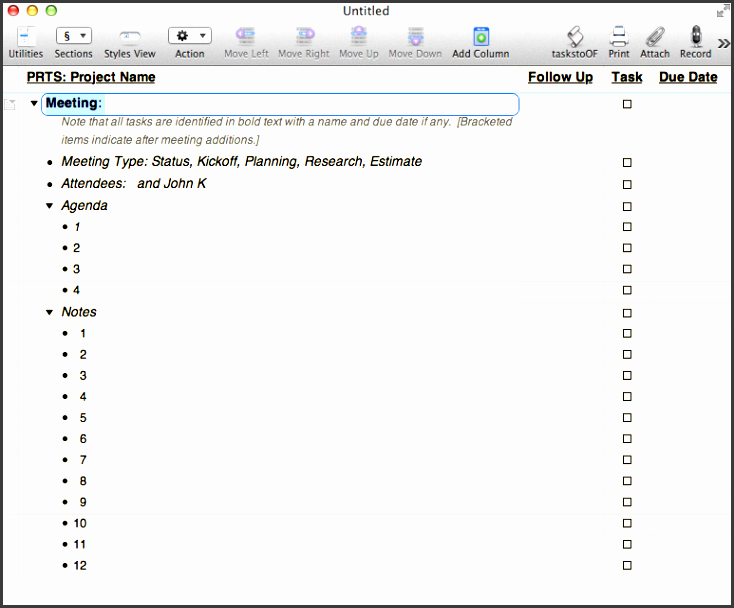Check the Task box for Agenda item 1

point(627,227)
